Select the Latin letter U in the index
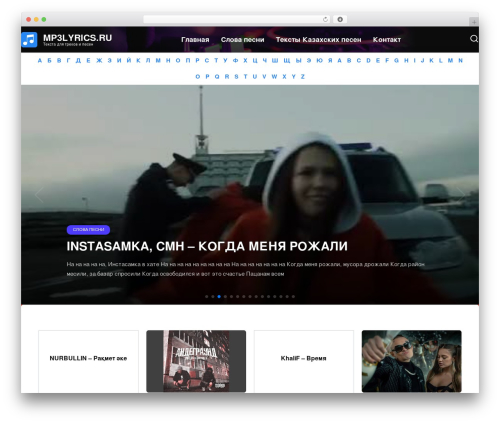Image resolution: width=500 pixels, height=423 pixels. click(x=255, y=76)
